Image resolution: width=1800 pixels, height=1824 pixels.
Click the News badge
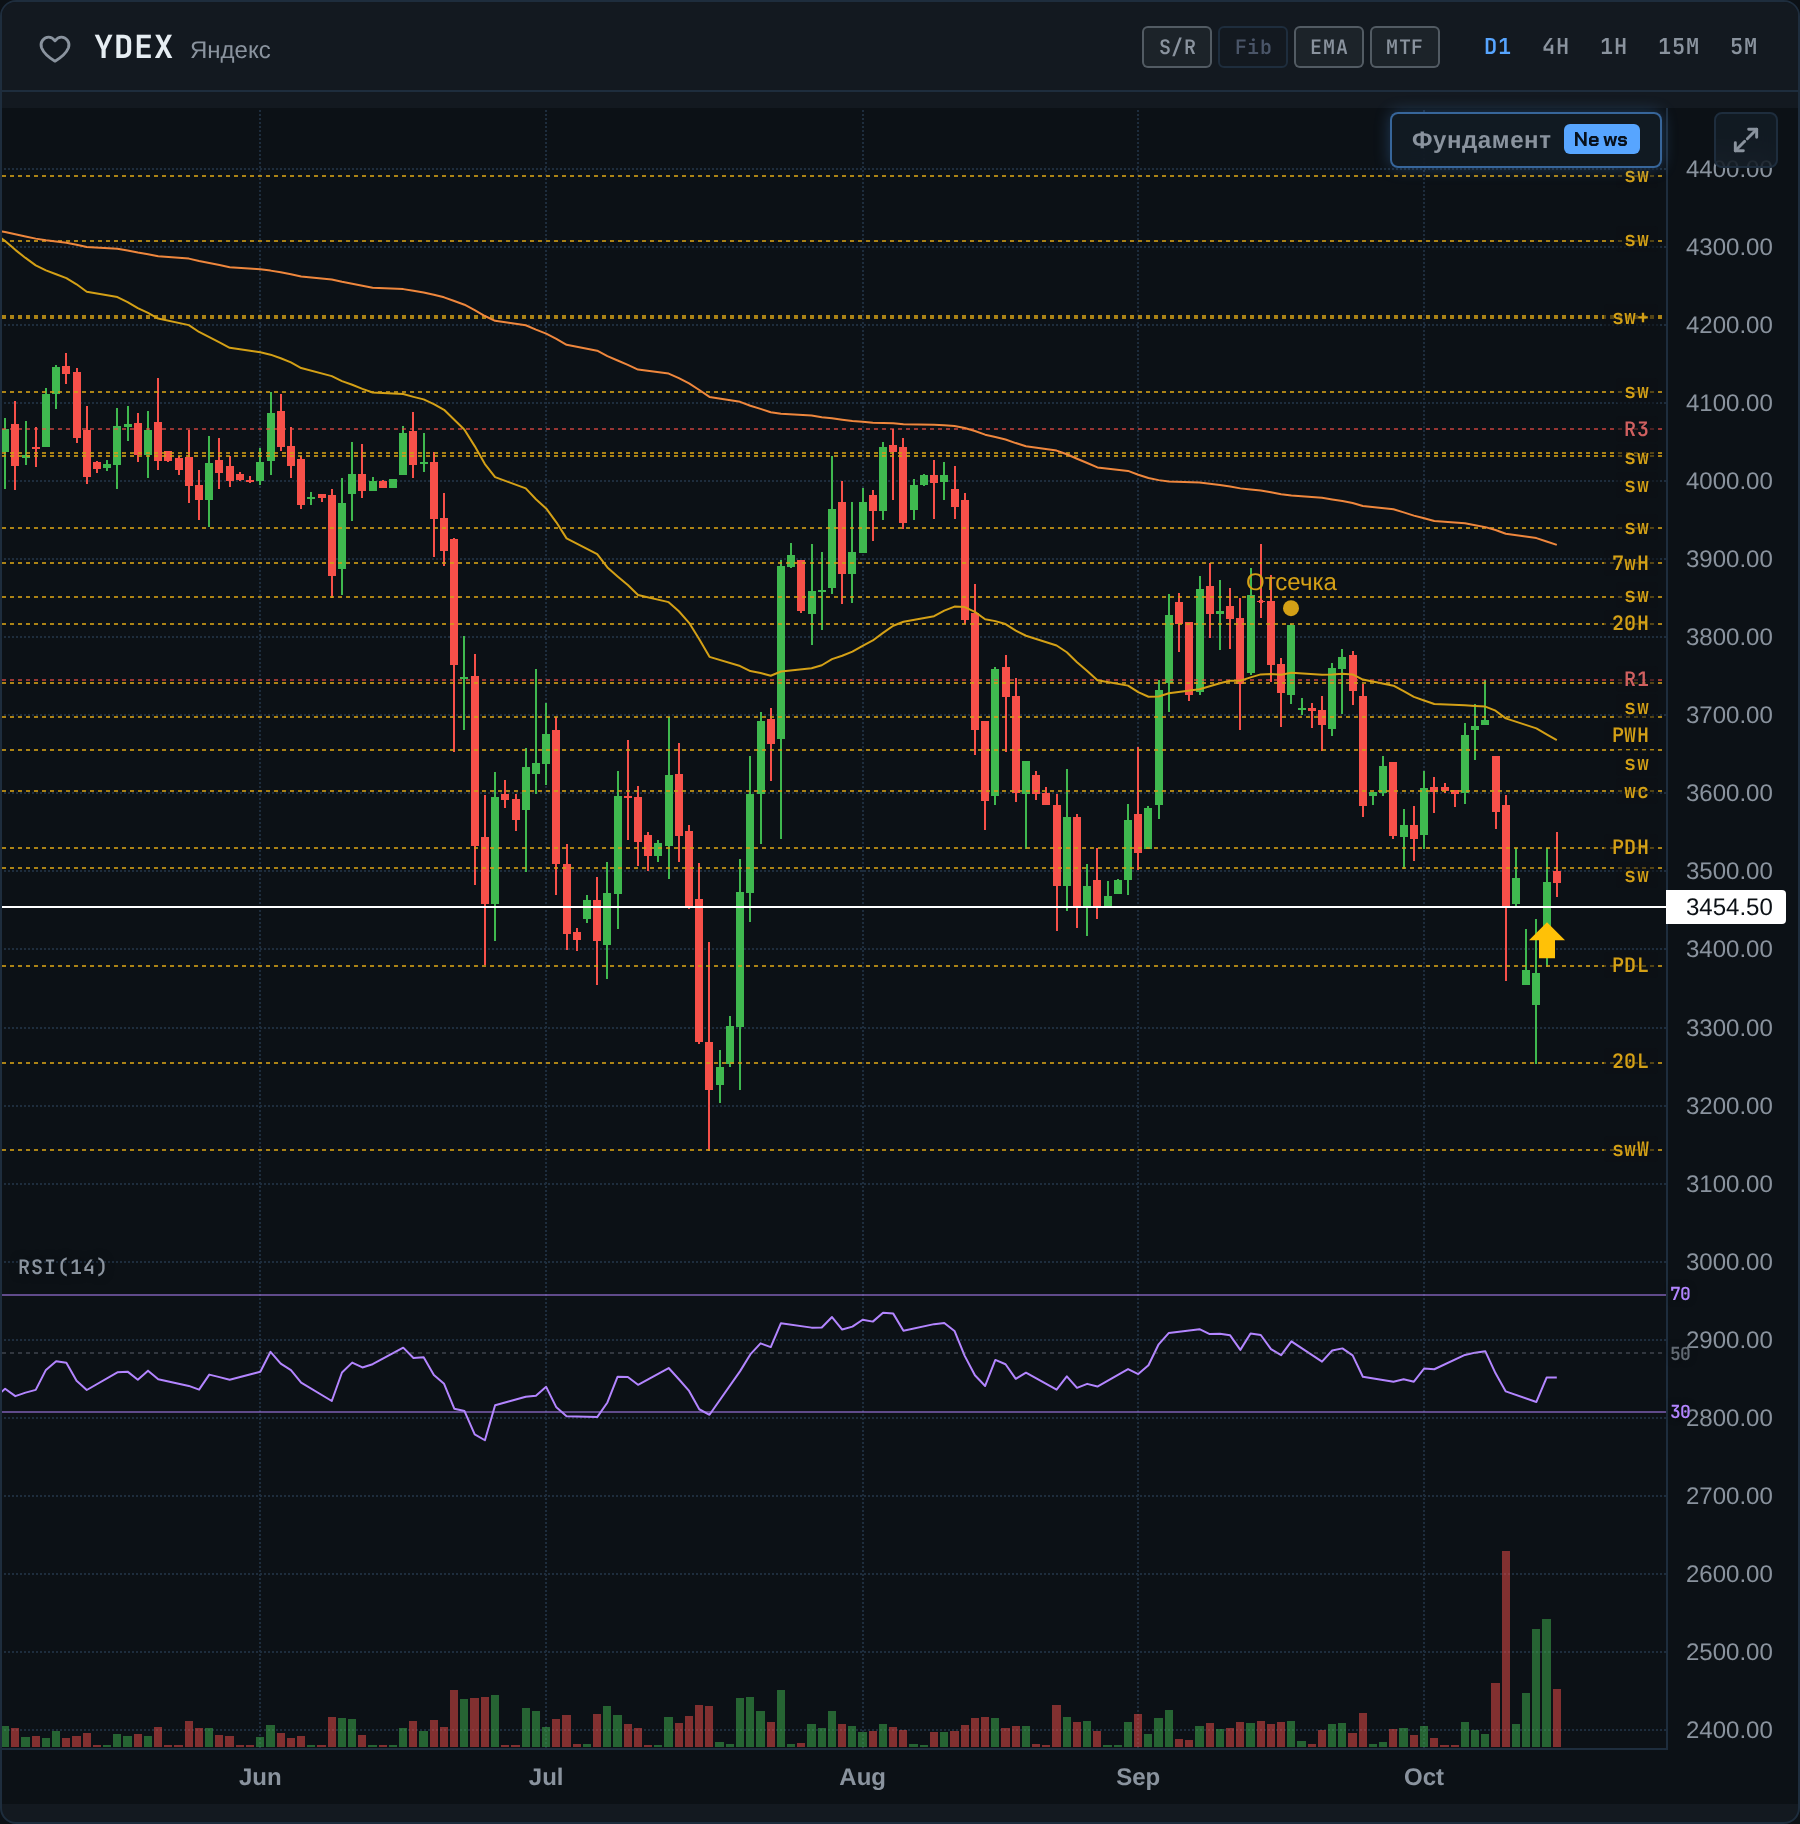pyautogui.click(x=1601, y=140)
